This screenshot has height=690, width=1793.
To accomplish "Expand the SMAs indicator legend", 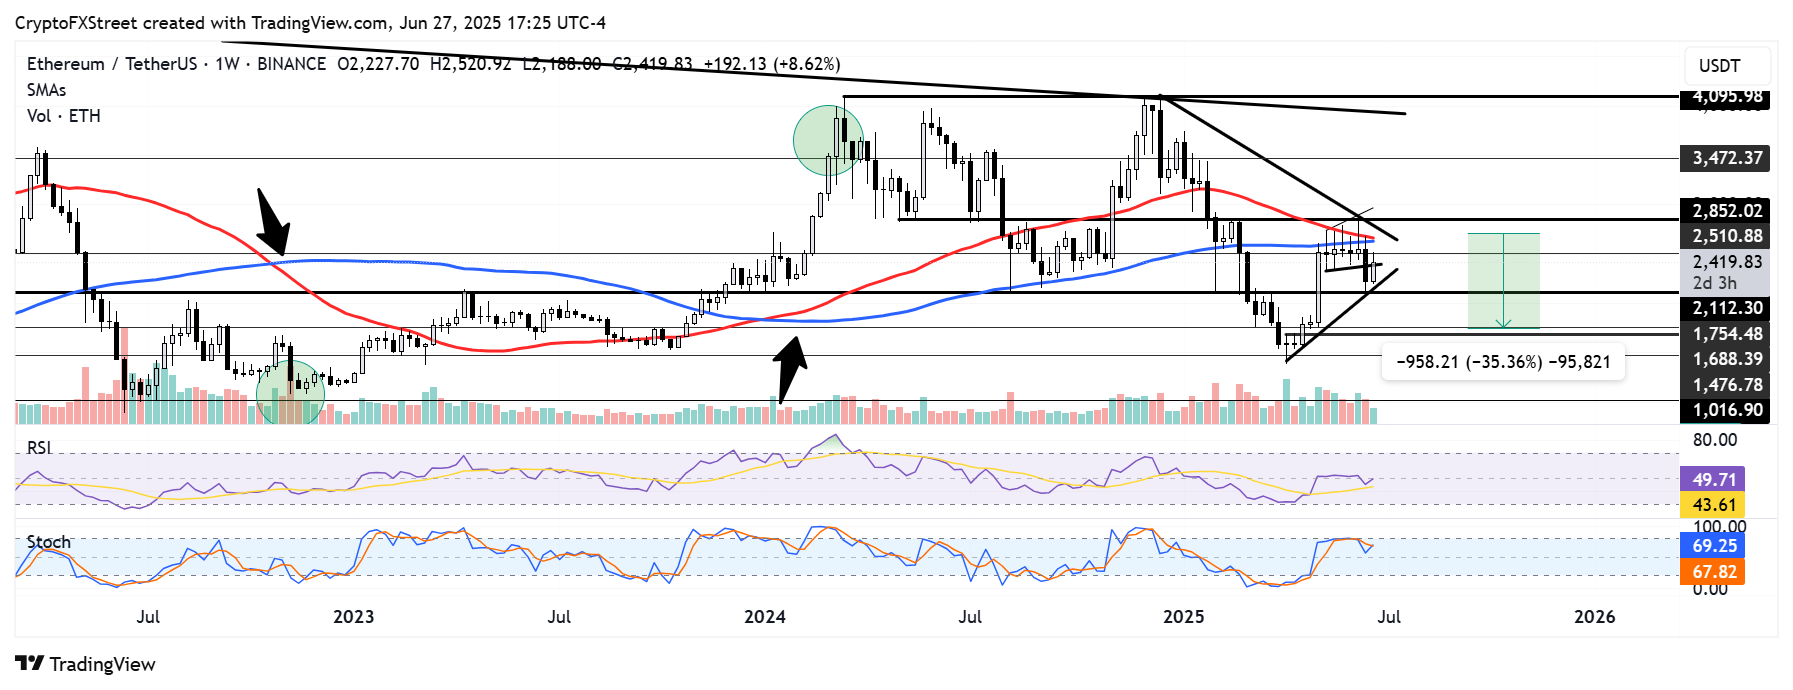I will [x=47, y=90].
